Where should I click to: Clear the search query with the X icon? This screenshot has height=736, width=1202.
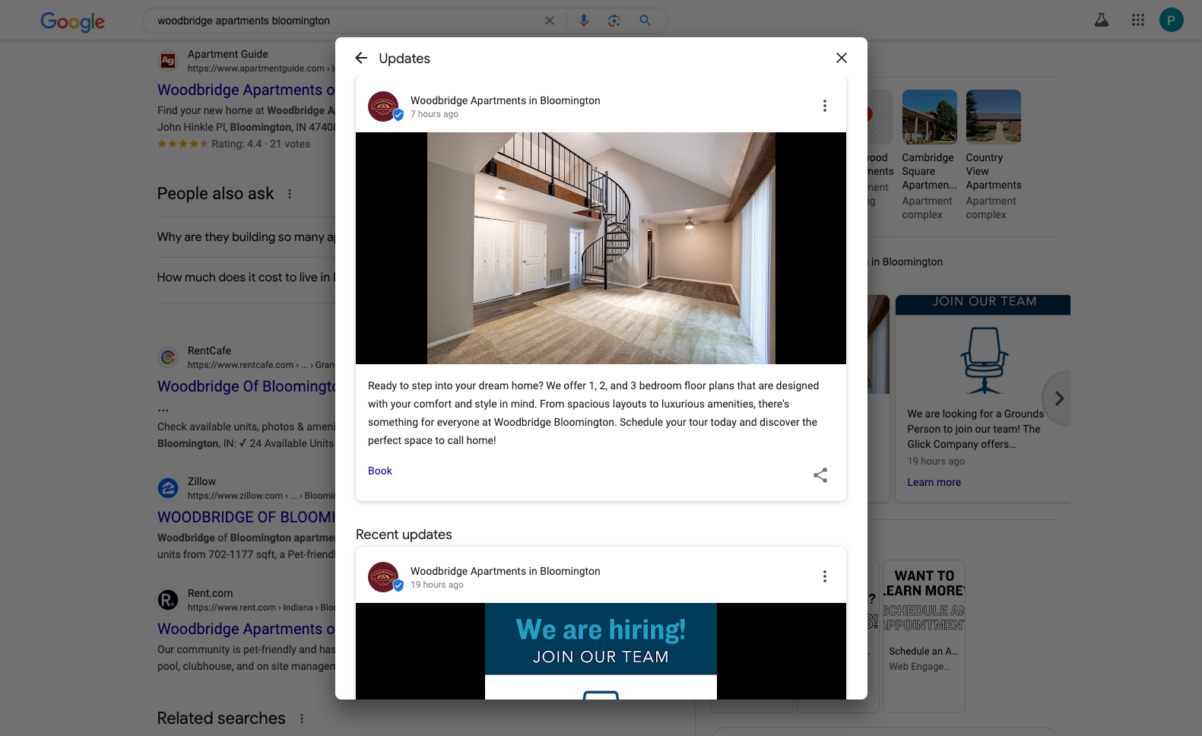point(549,19)
